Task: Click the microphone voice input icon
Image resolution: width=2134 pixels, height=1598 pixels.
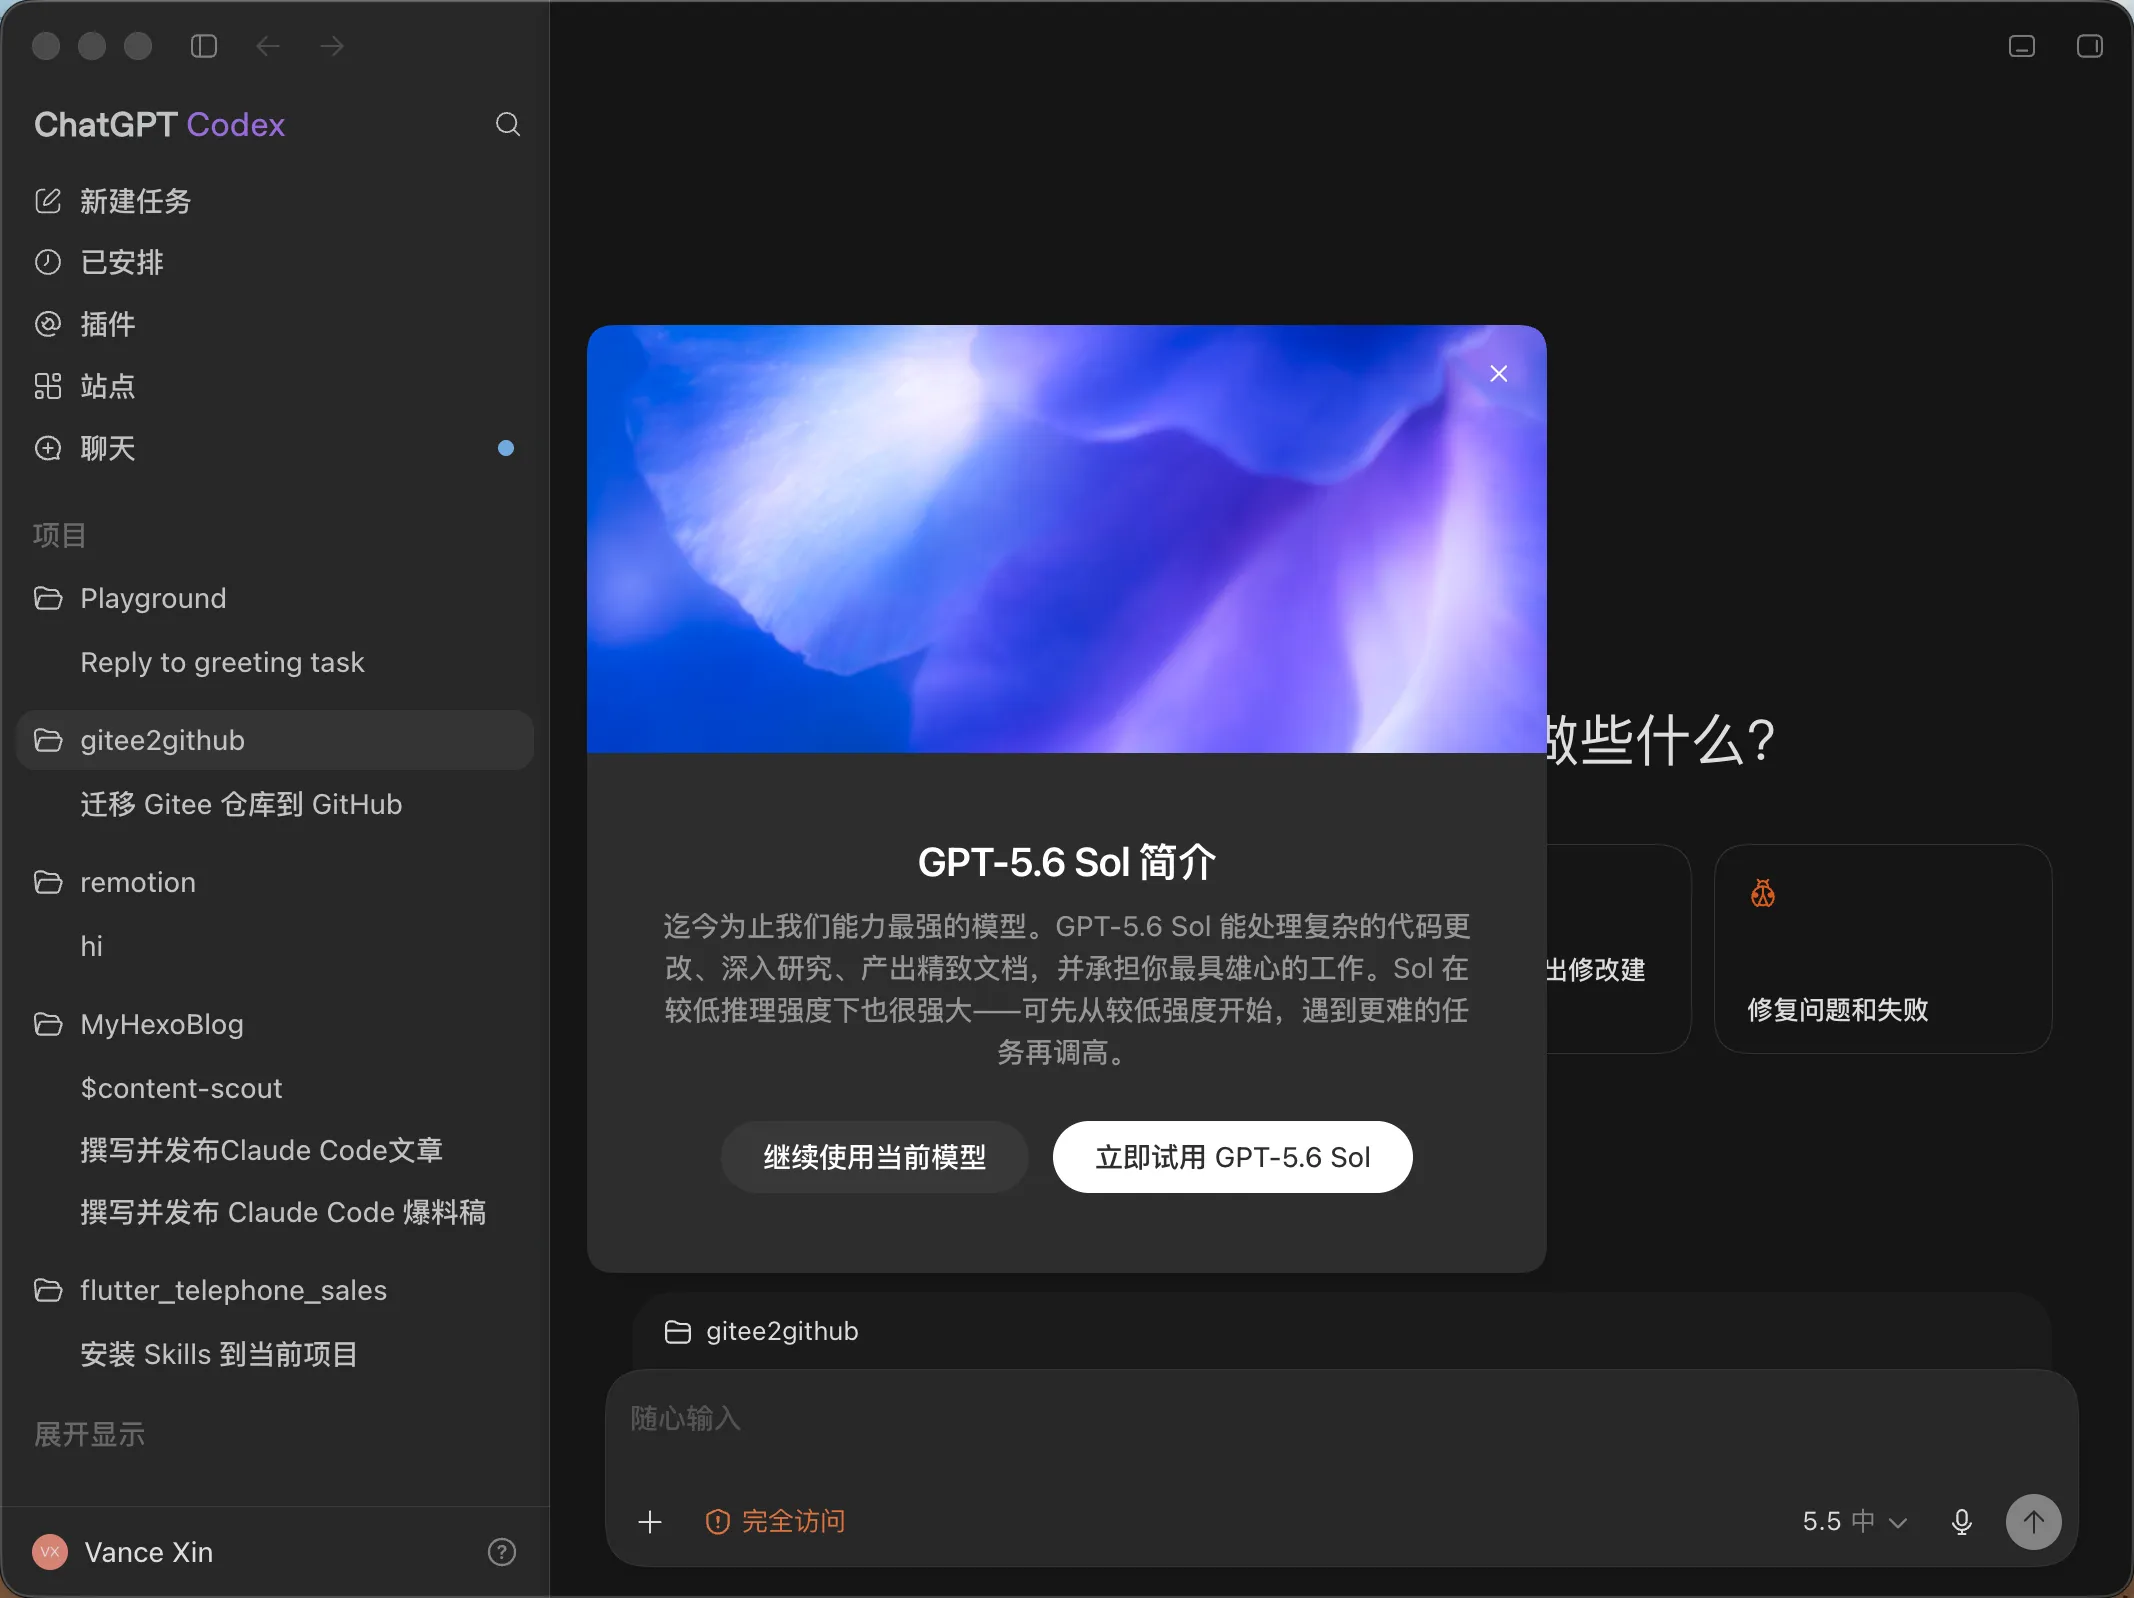Action: (1962, 1522)
